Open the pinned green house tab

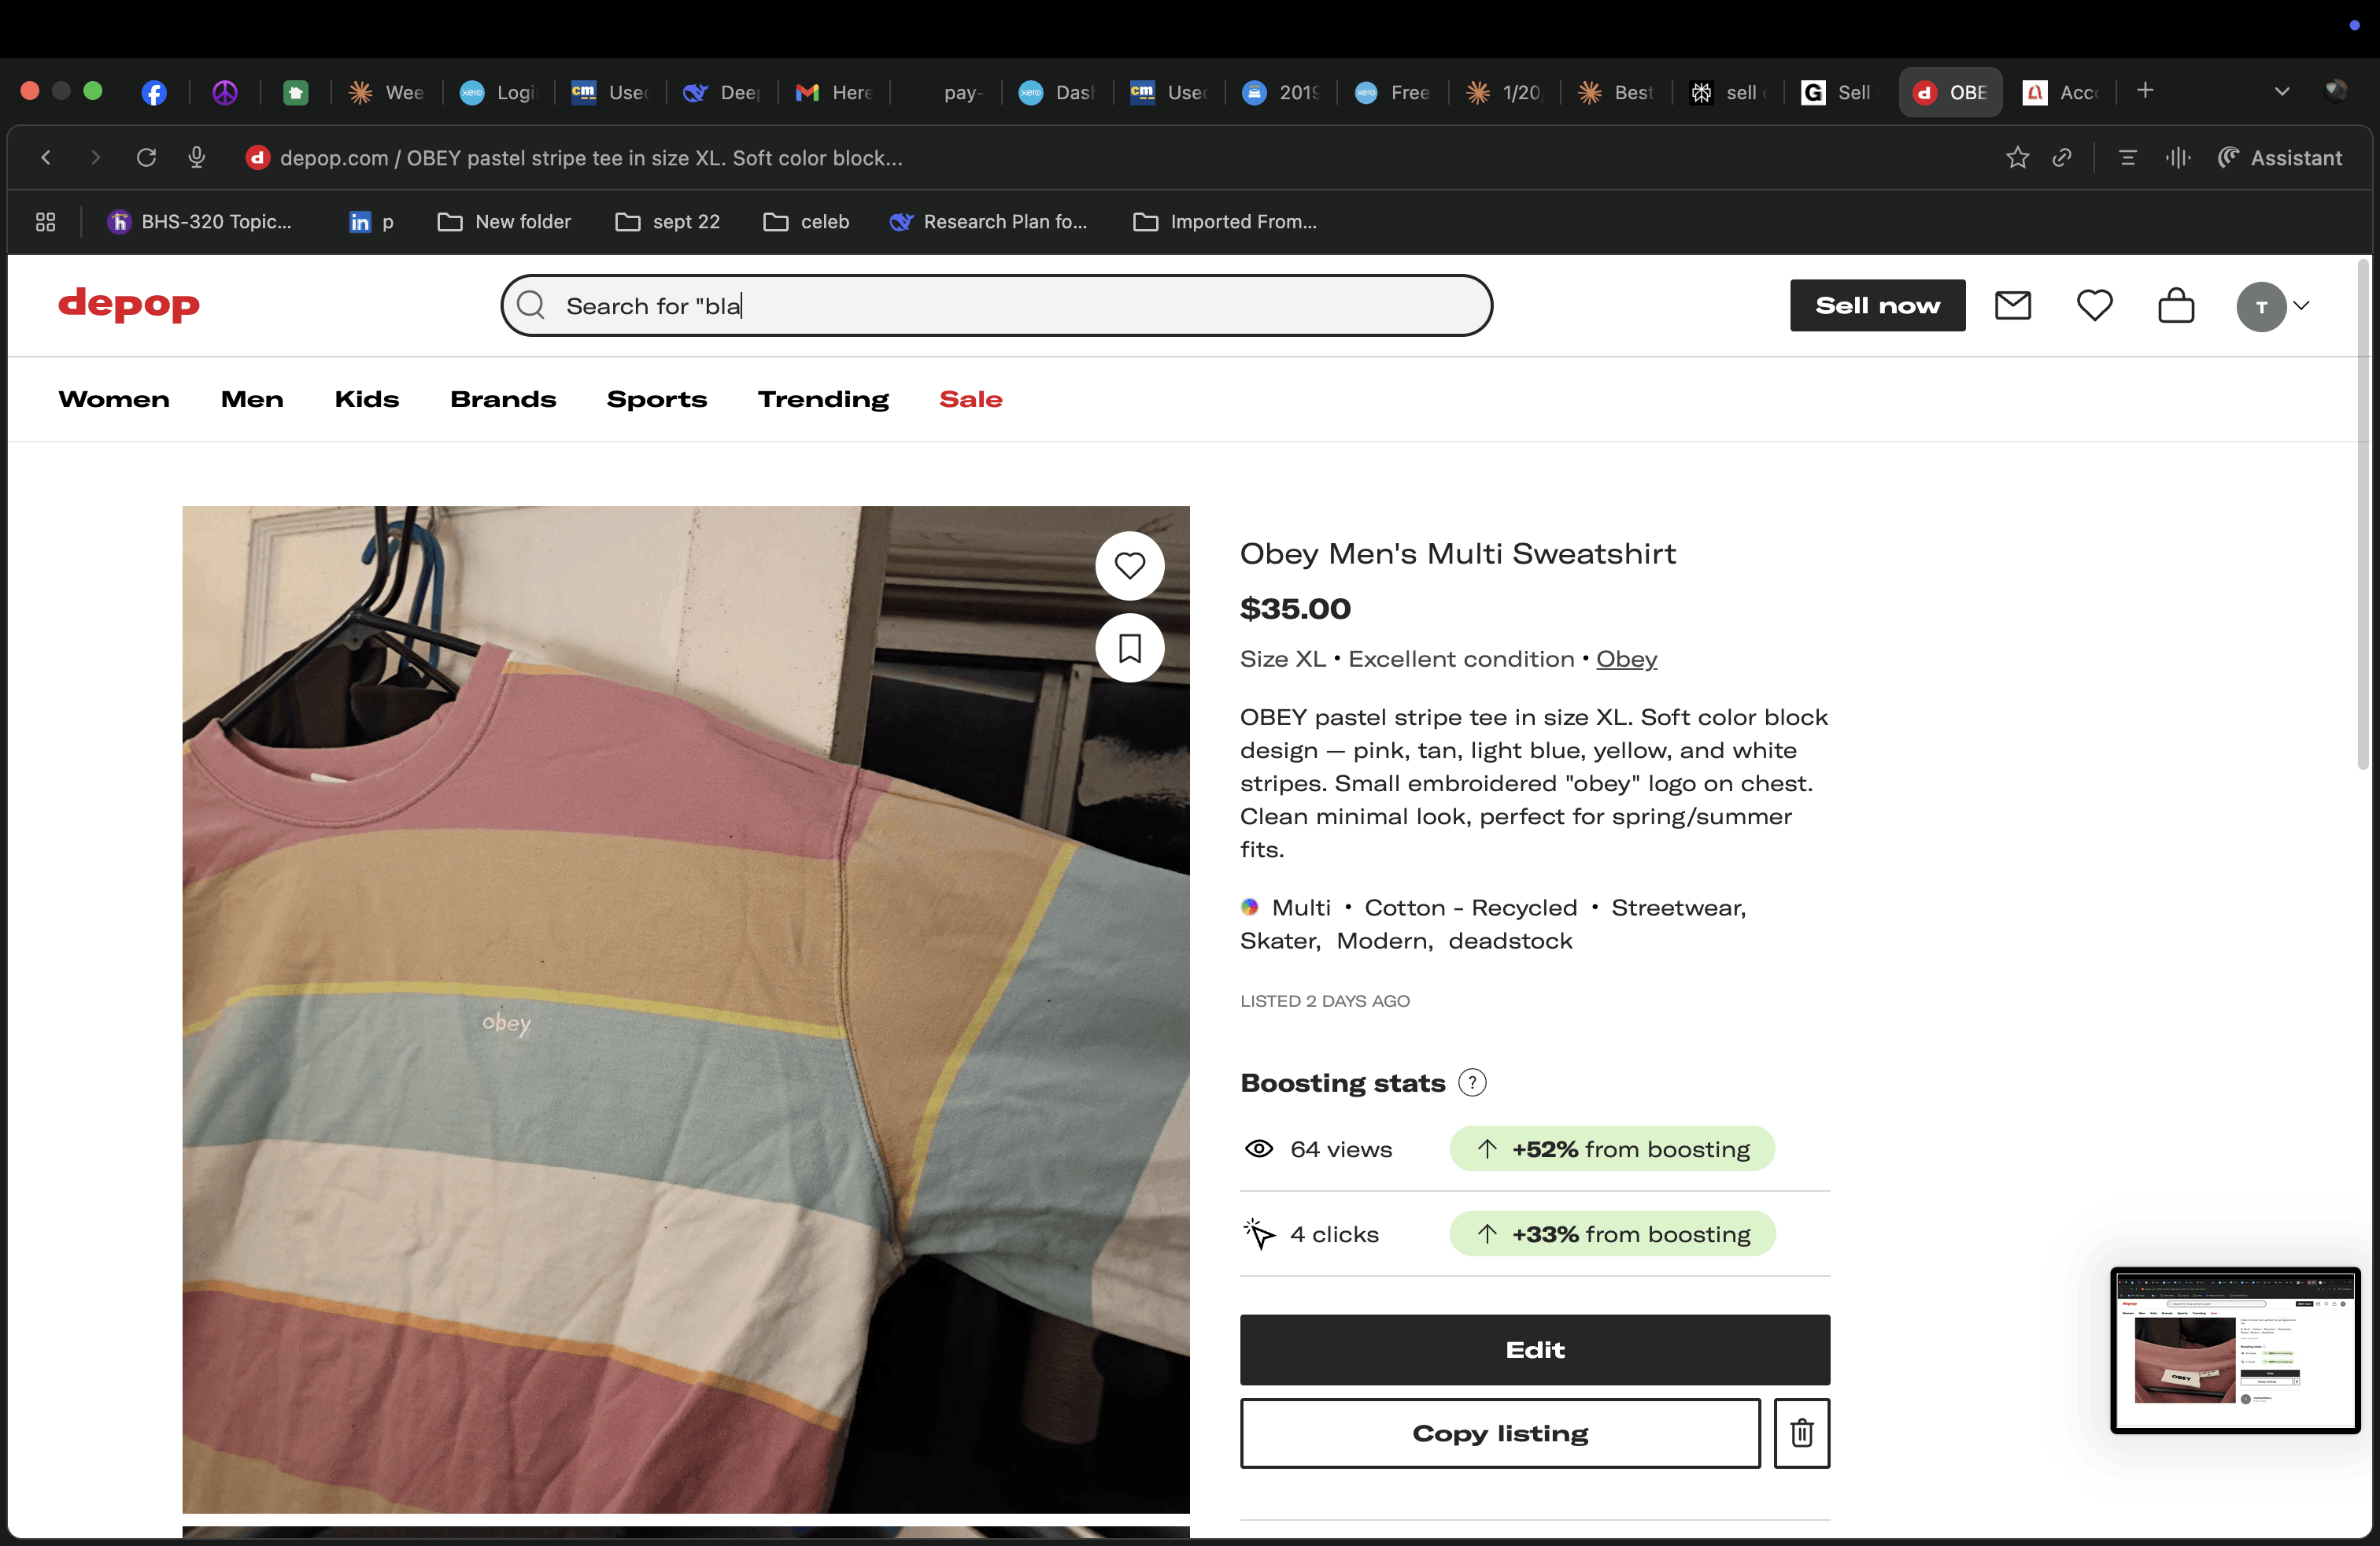coord(295,93)
